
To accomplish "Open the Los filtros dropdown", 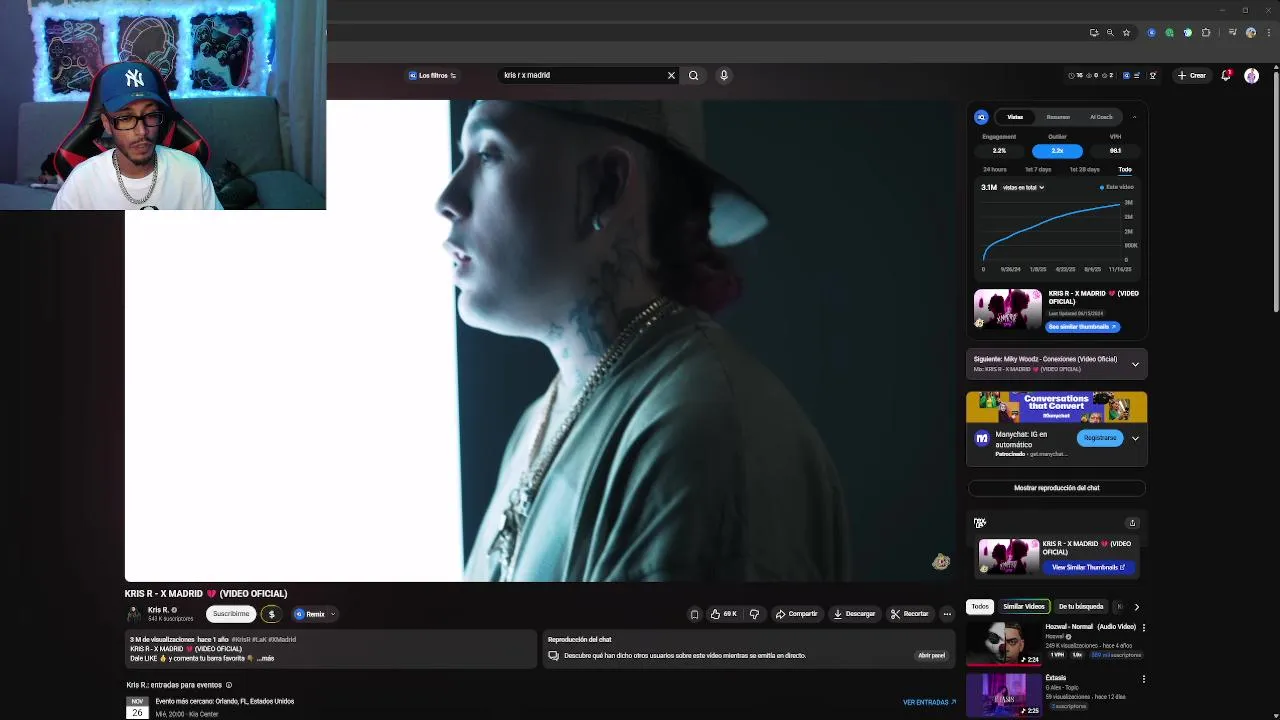I will coord(432,75).
